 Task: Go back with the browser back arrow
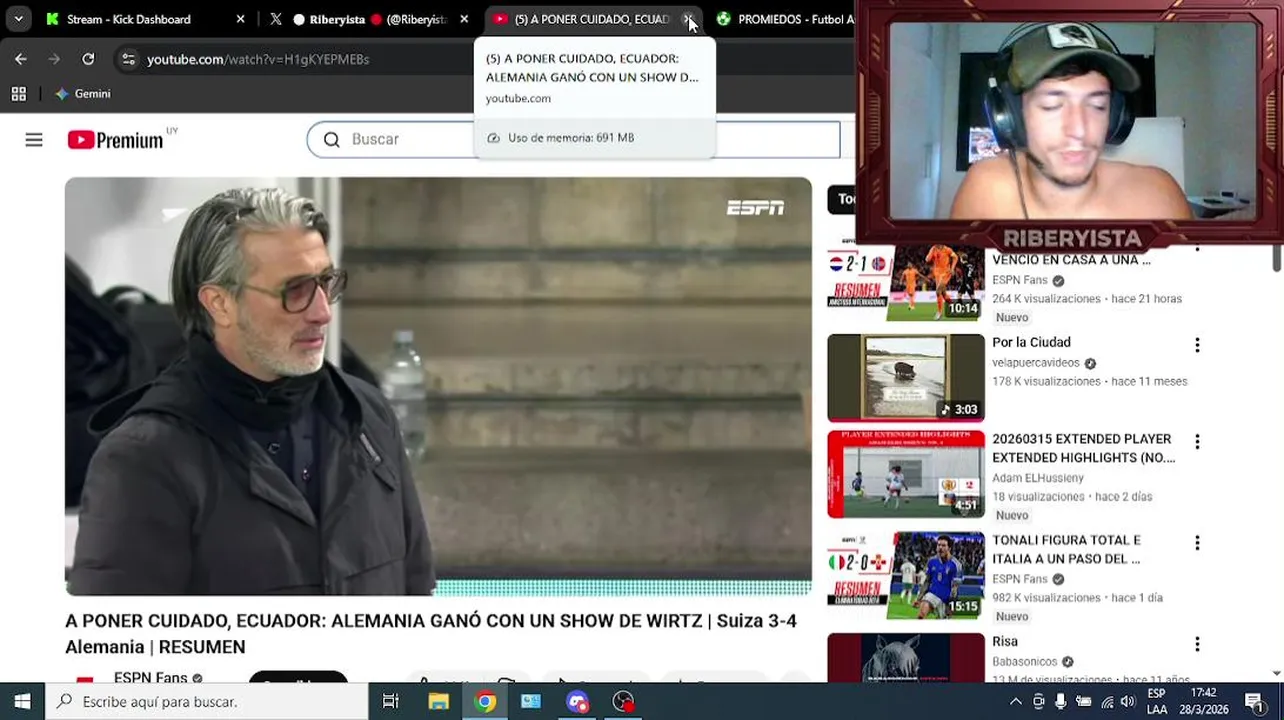[x=21, y=59]
